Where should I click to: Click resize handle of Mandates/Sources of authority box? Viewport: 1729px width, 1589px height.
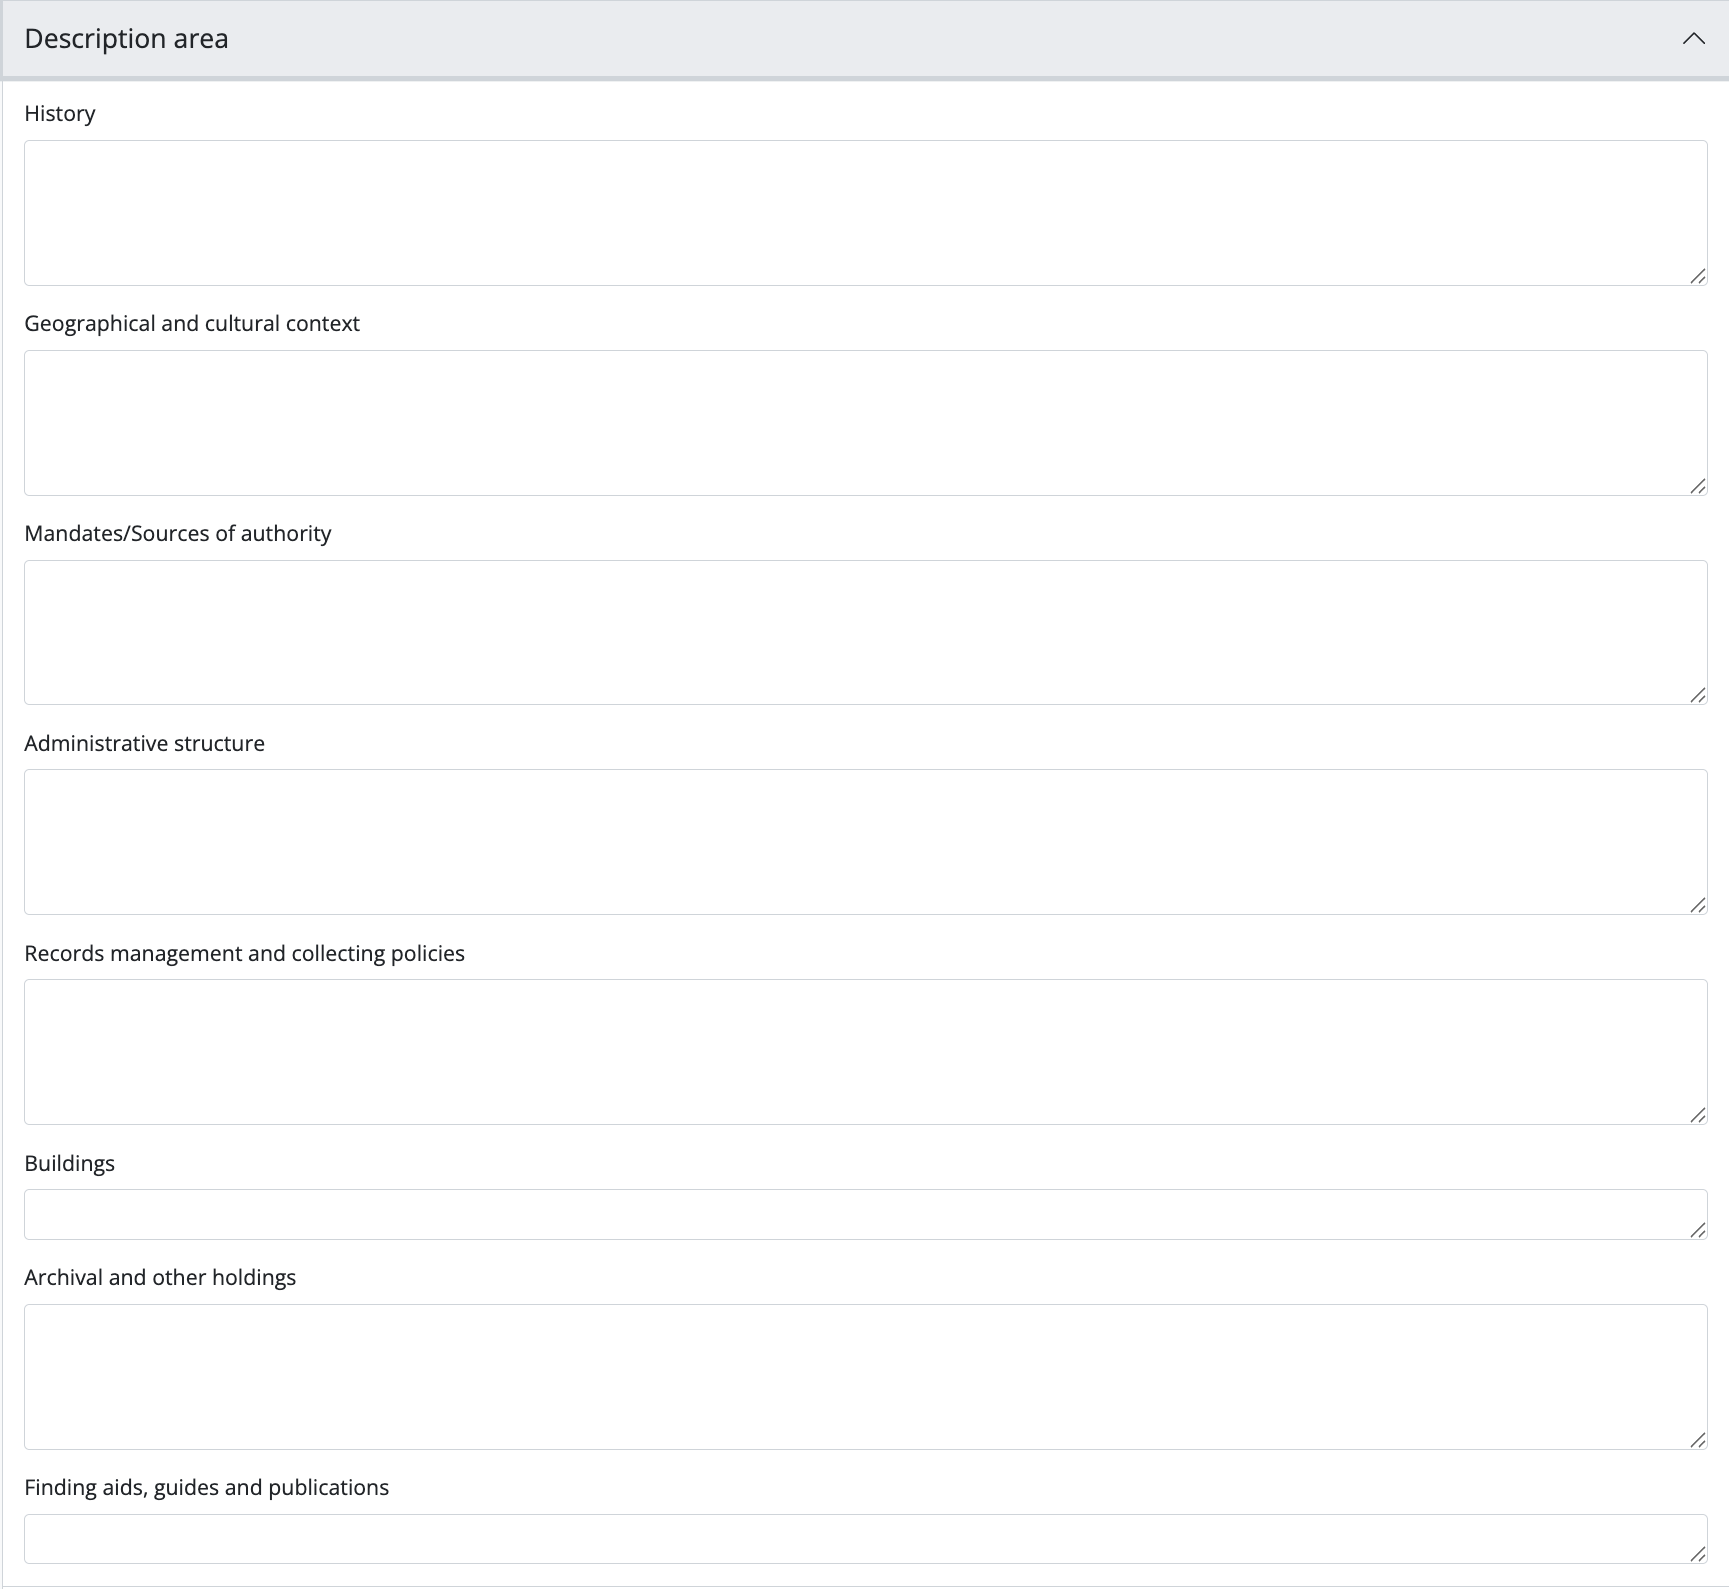pyautogui.click(x=1697, y=695)
